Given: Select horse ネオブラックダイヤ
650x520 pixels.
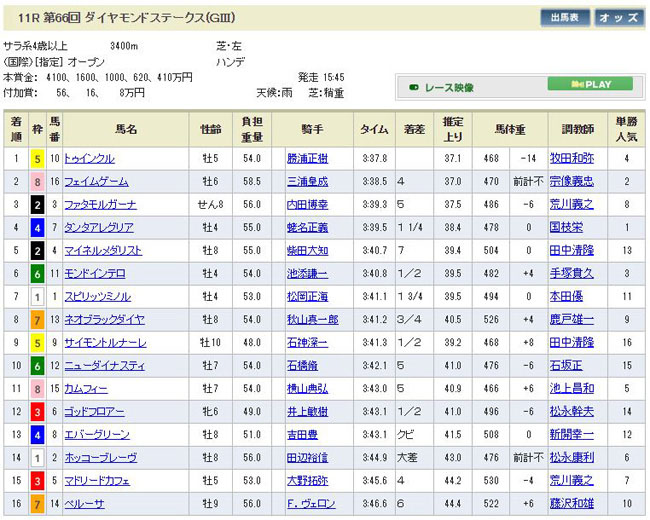Looking at the screenshot, I should 103,319.
